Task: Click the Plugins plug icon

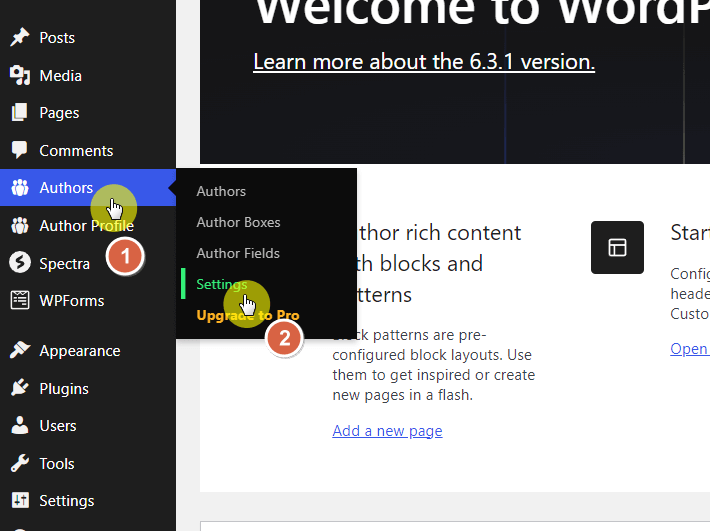Action: click(20, 388)
